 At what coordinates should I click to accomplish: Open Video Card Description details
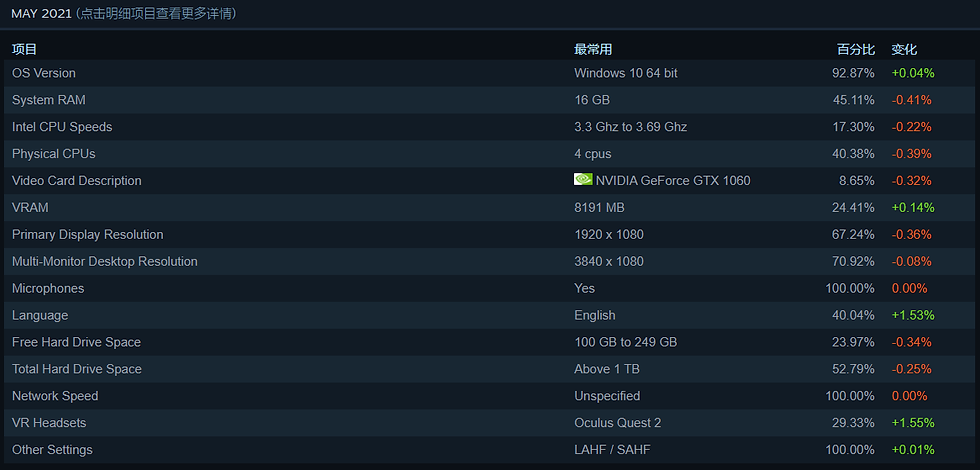point(490,181)
